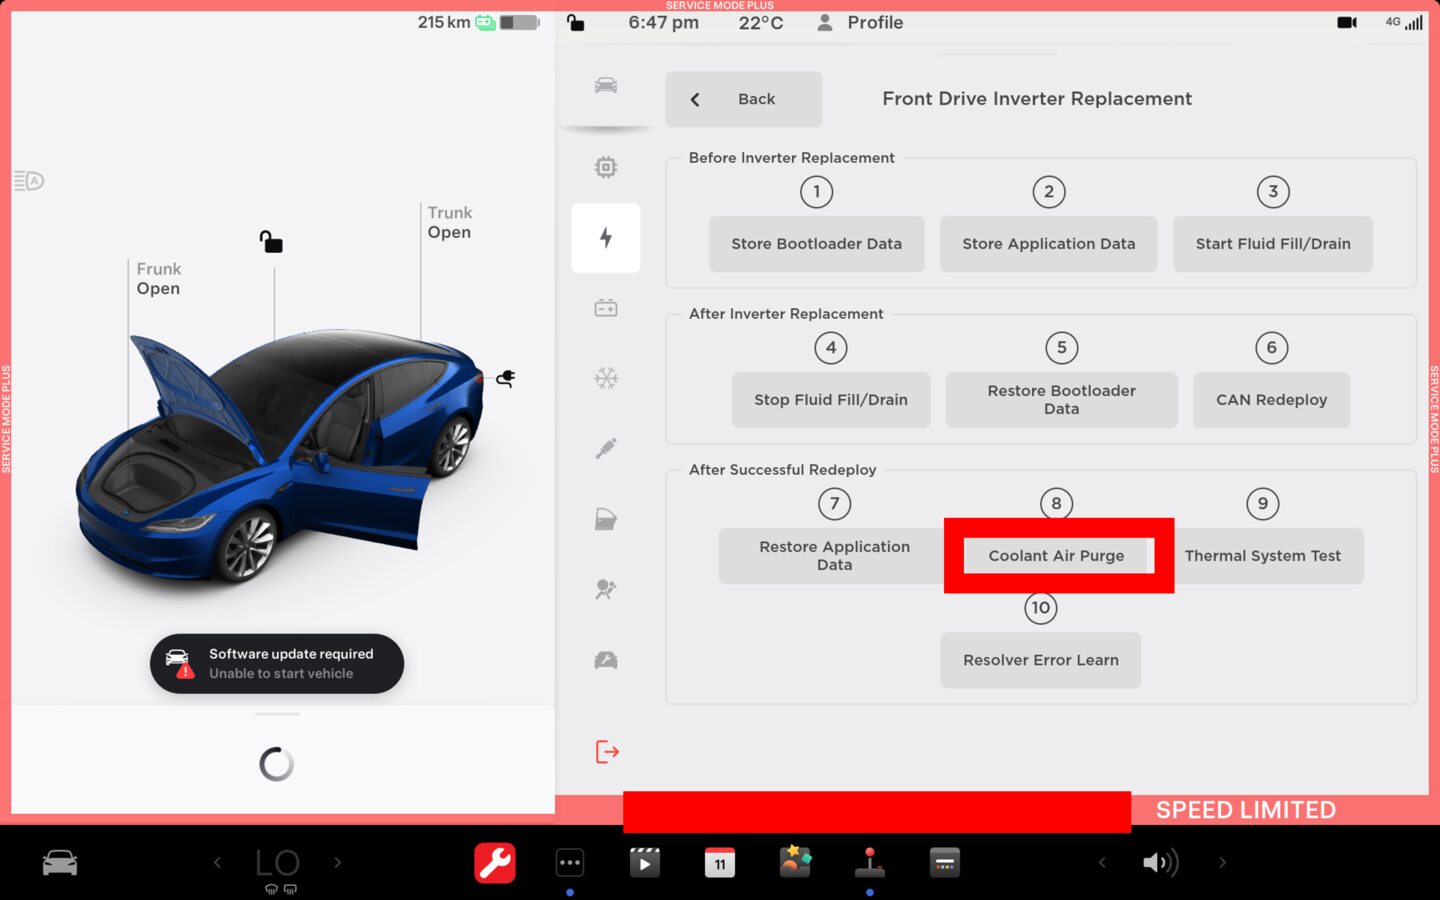This screenshot has width=1440, height=900.
Task: Open the door closures sidebar icon
Action: tap(605, 519)
